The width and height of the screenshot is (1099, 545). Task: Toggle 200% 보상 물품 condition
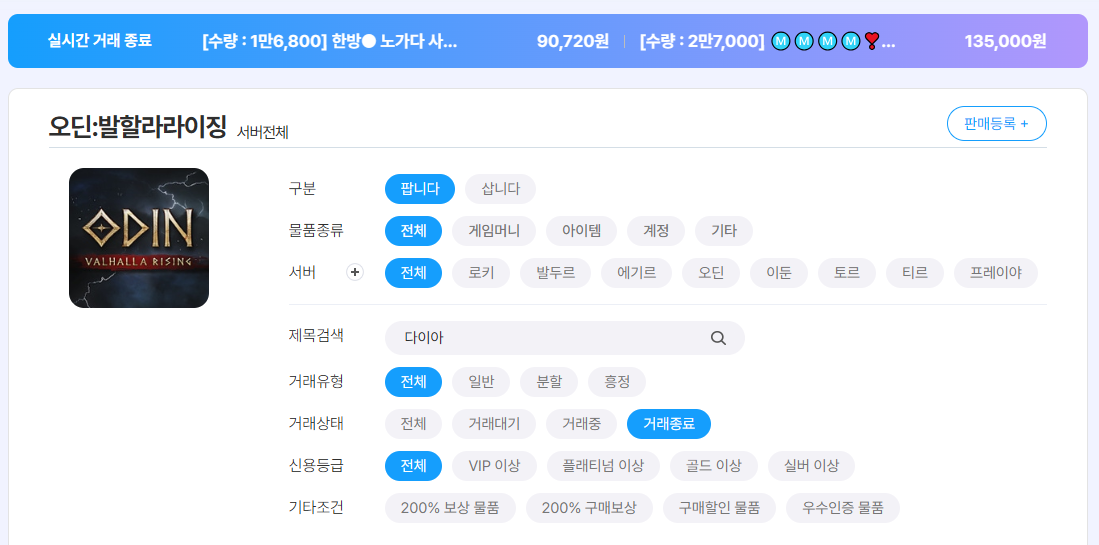click(x=450, y=508)
